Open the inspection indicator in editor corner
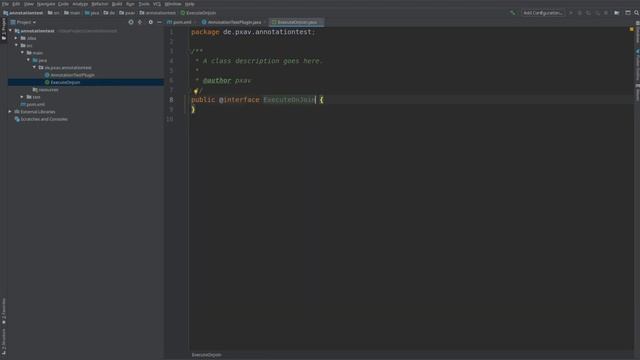640x360 pixels. pyautogui.click(x=631, y=29)
